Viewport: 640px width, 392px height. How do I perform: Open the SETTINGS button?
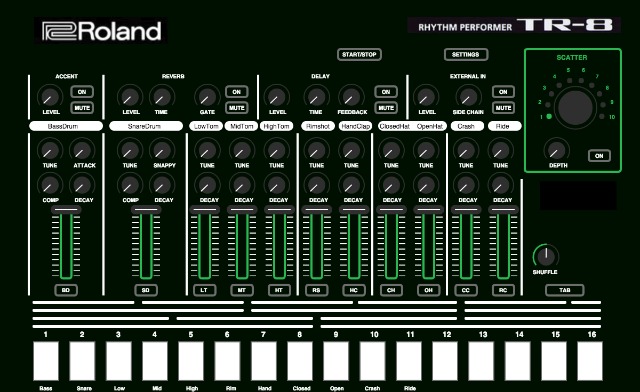tap(466, 54)
